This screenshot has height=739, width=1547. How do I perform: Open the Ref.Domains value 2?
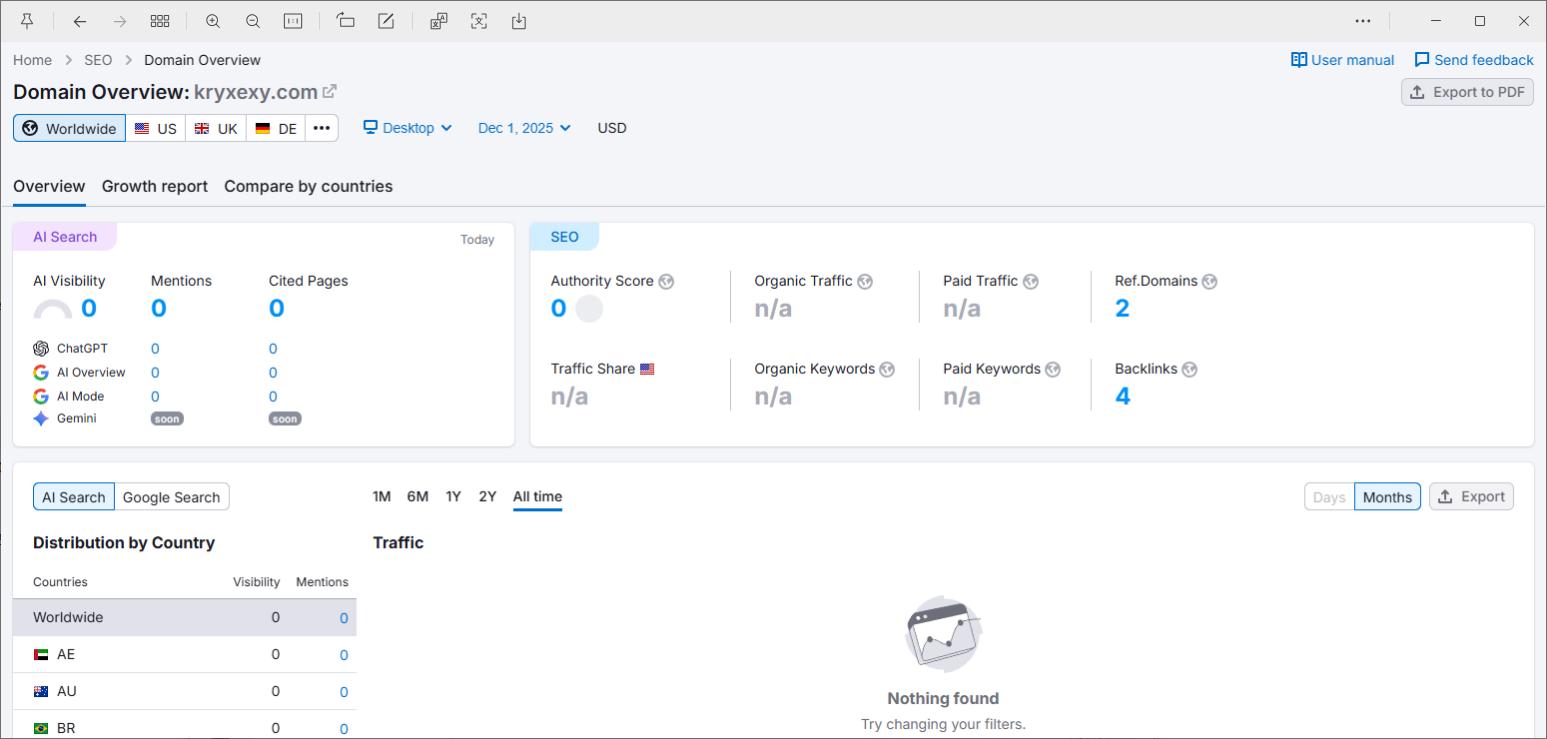pos(1122,308)
